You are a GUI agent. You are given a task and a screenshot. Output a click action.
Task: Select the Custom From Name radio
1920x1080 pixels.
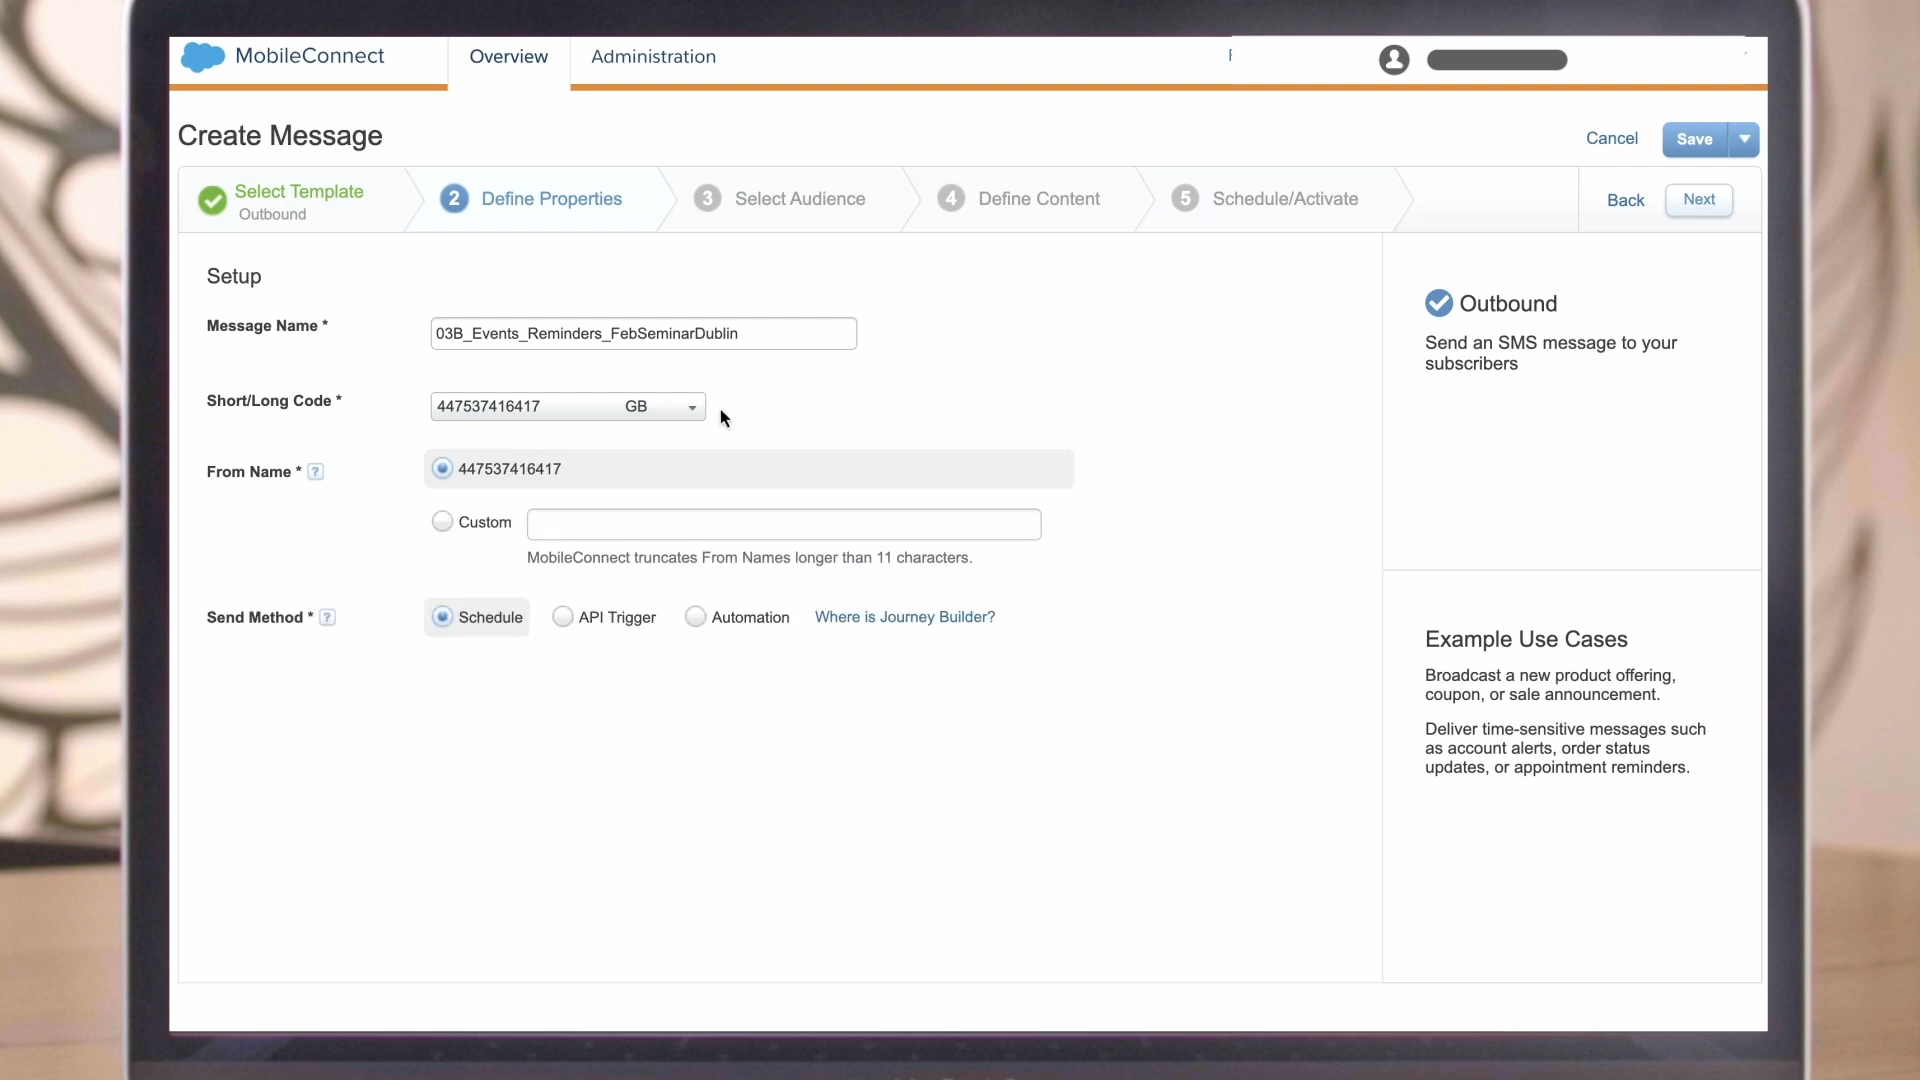(442, 521)
